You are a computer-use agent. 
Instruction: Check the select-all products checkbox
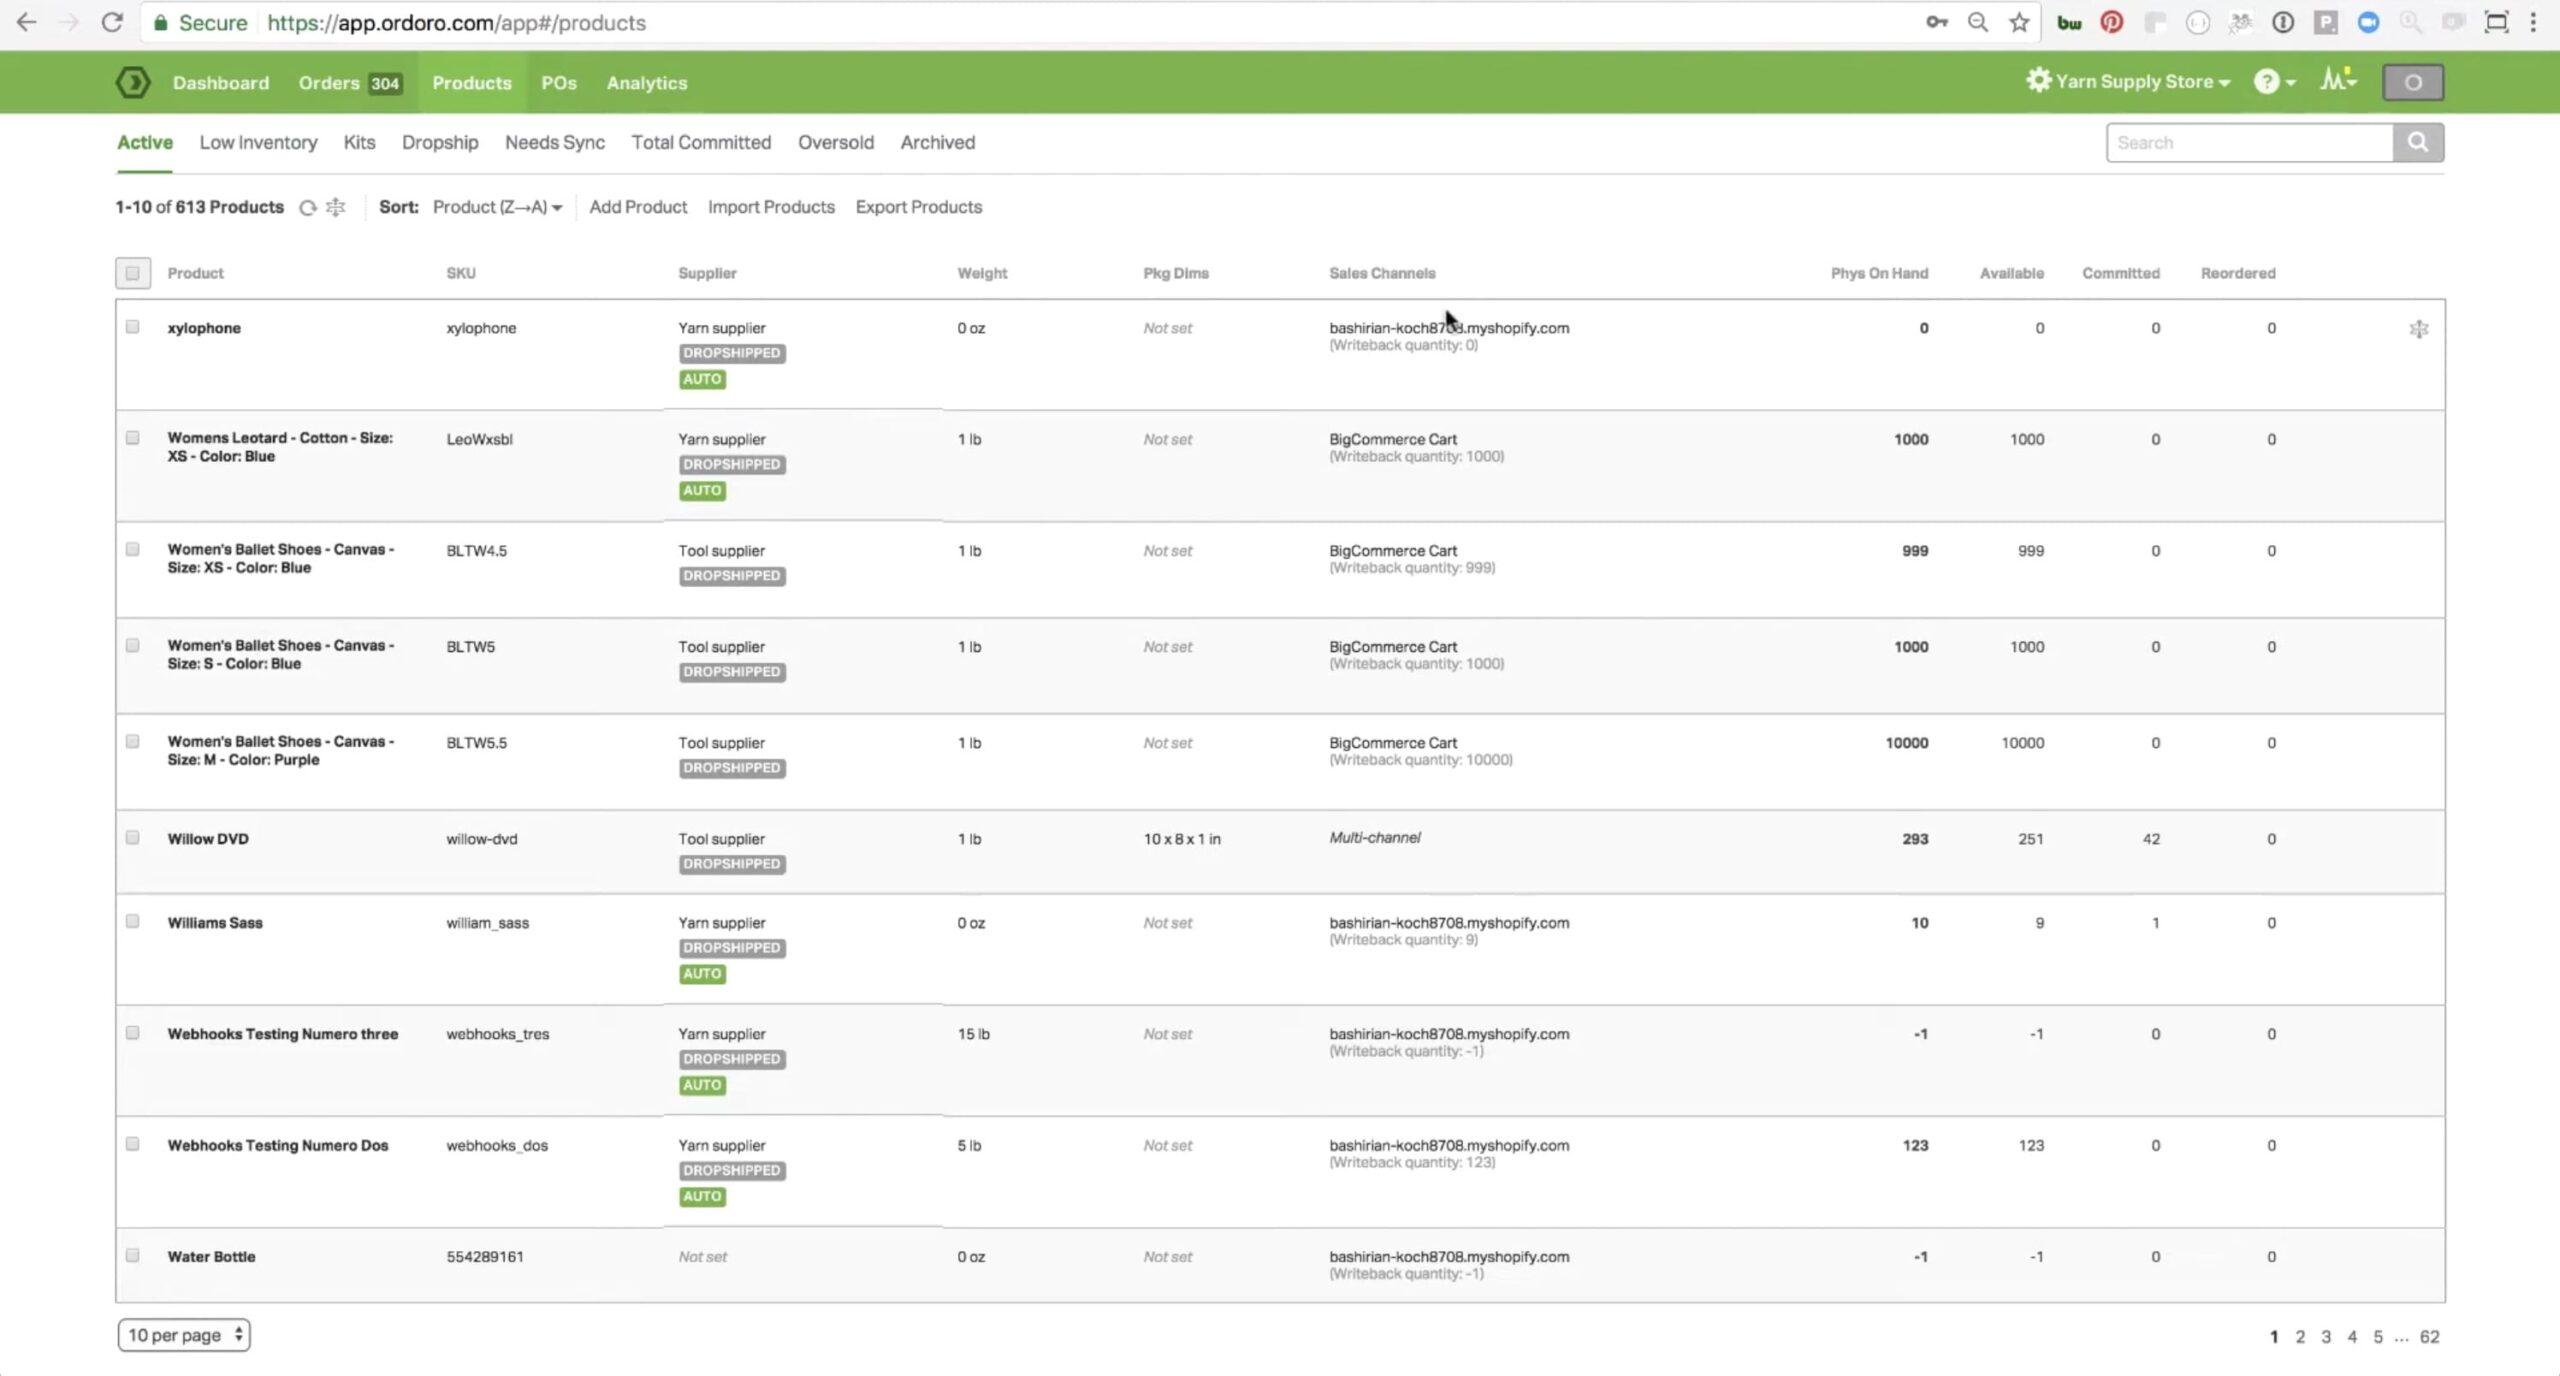click(132, 273)
